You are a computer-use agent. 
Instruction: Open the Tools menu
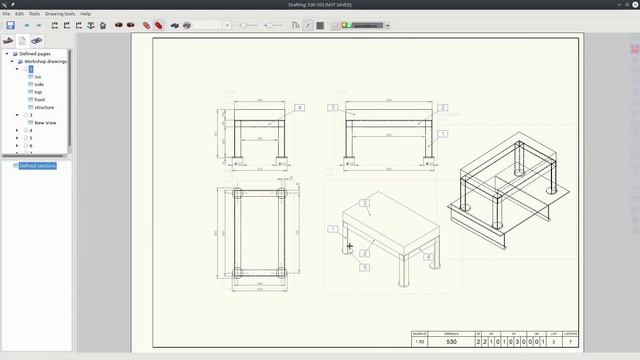[x=34, y=13]
